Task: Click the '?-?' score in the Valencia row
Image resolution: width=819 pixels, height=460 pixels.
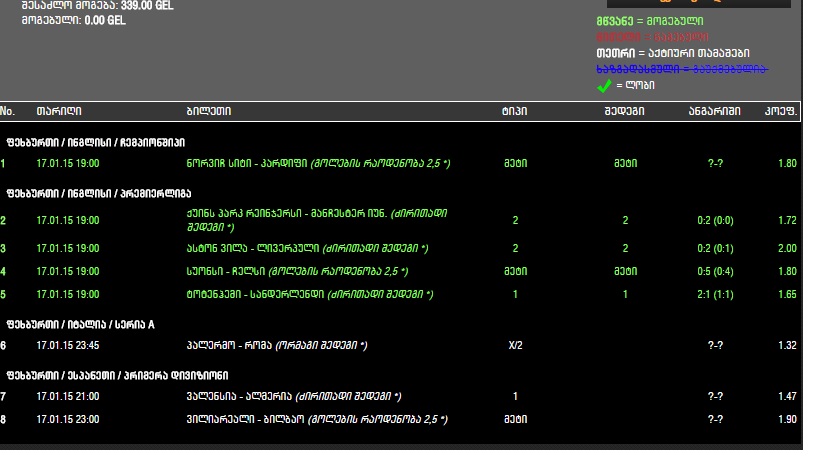Action: [715, 397]
